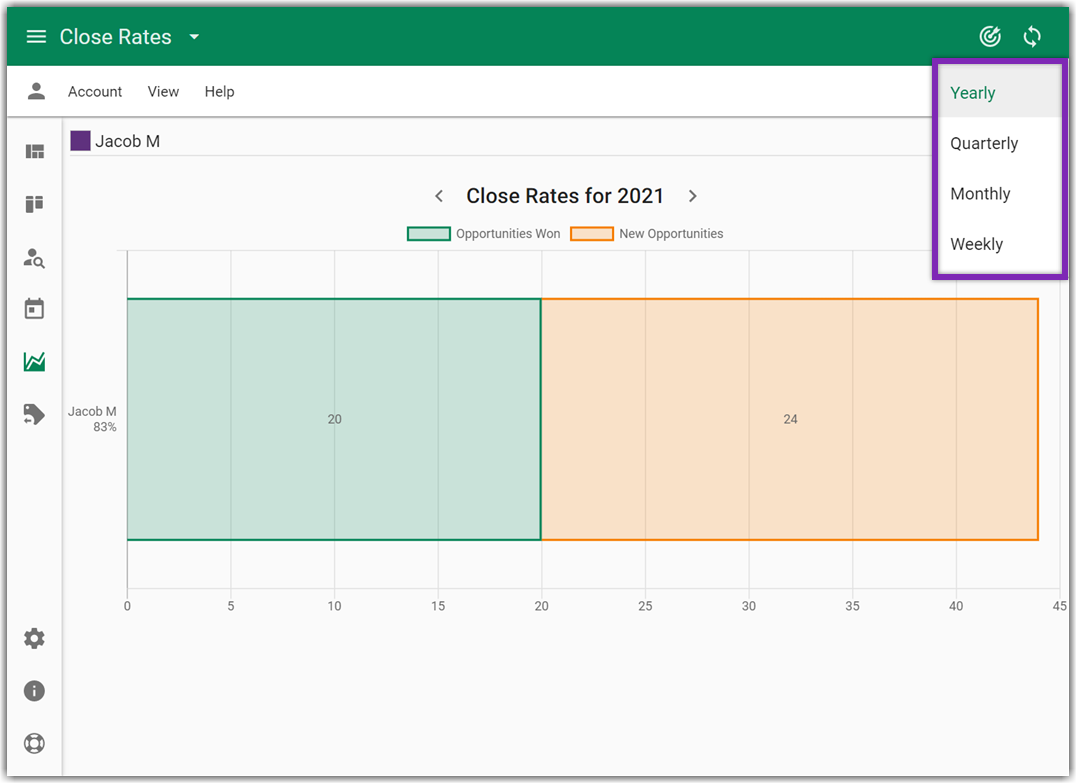
Task: Expand the Close Rates title dropdown
Action: click(193, 36)
